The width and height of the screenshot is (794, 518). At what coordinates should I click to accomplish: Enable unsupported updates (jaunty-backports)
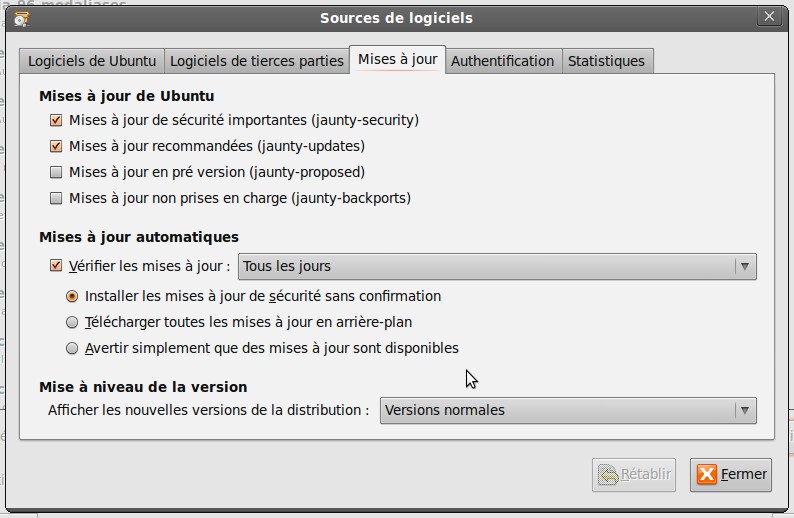click(56, 198)
